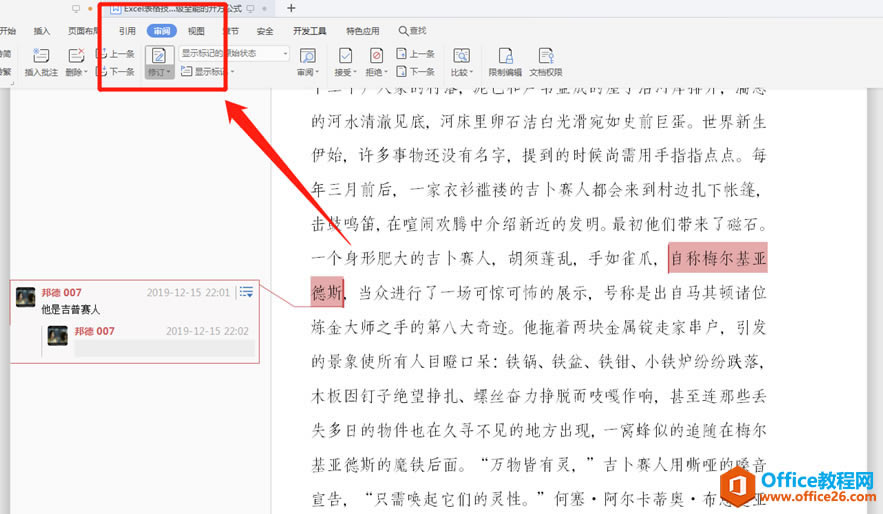Toggle the 修订 track changes icon
This screenshot has width=883, height=514.
[159, 56]
